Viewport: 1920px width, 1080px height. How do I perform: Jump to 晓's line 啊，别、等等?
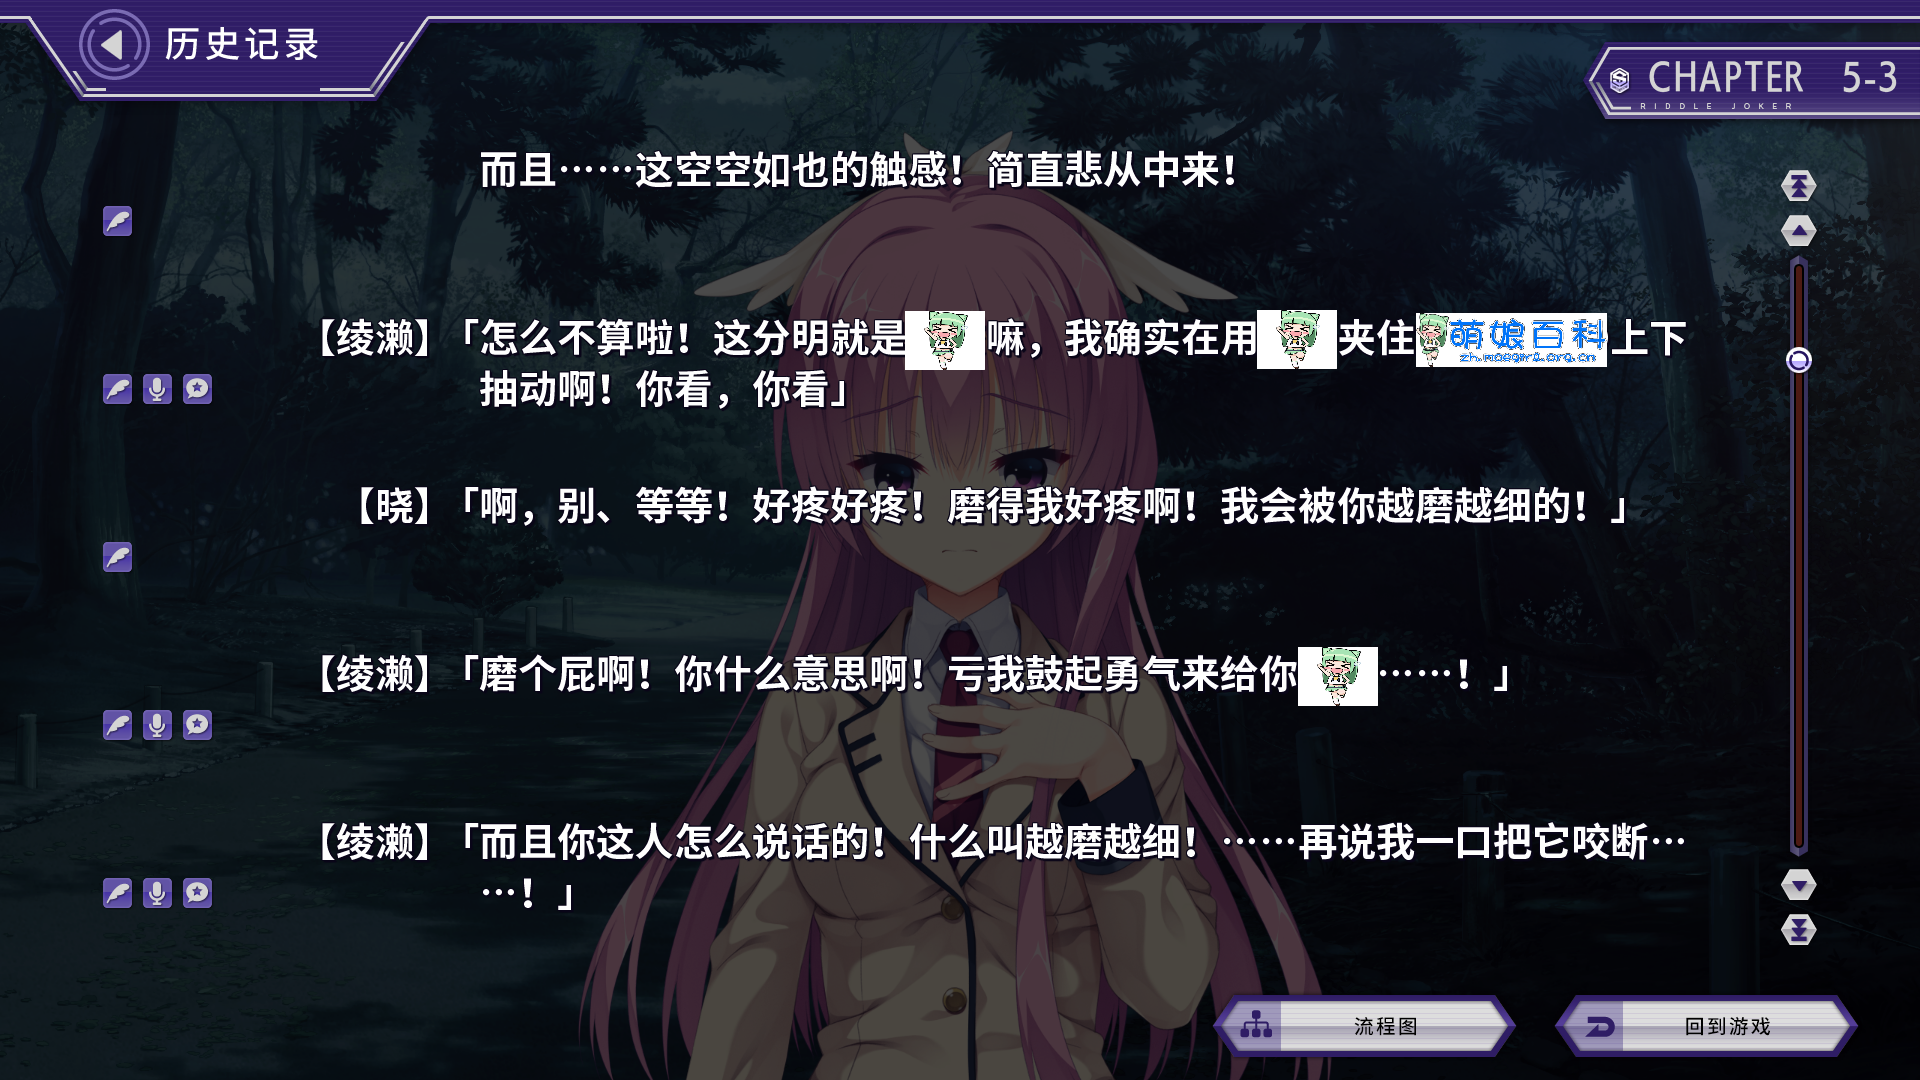[x=117, y=557]
